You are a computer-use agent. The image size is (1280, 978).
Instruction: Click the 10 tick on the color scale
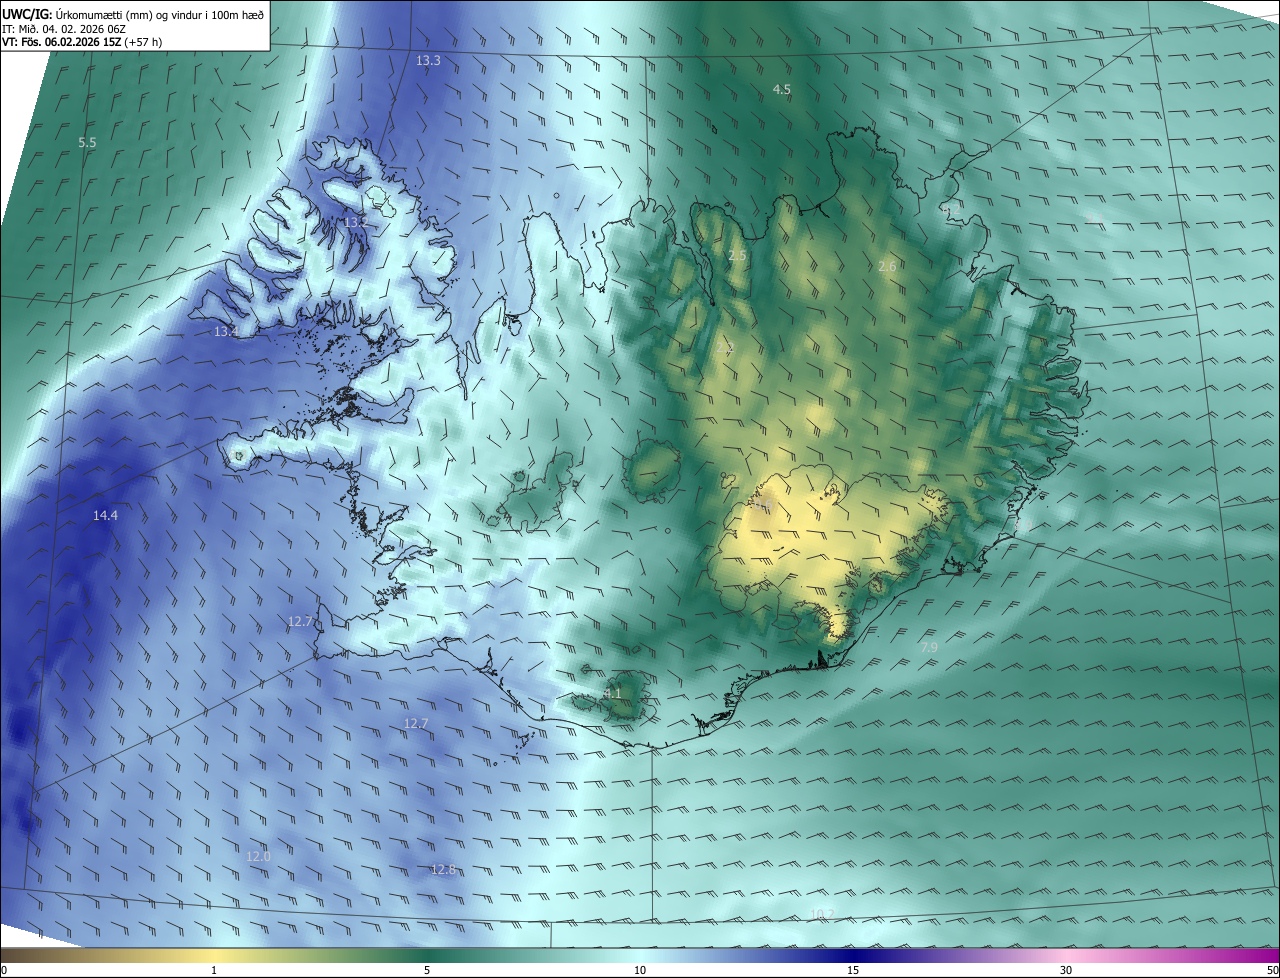click(x=640, y=970)
